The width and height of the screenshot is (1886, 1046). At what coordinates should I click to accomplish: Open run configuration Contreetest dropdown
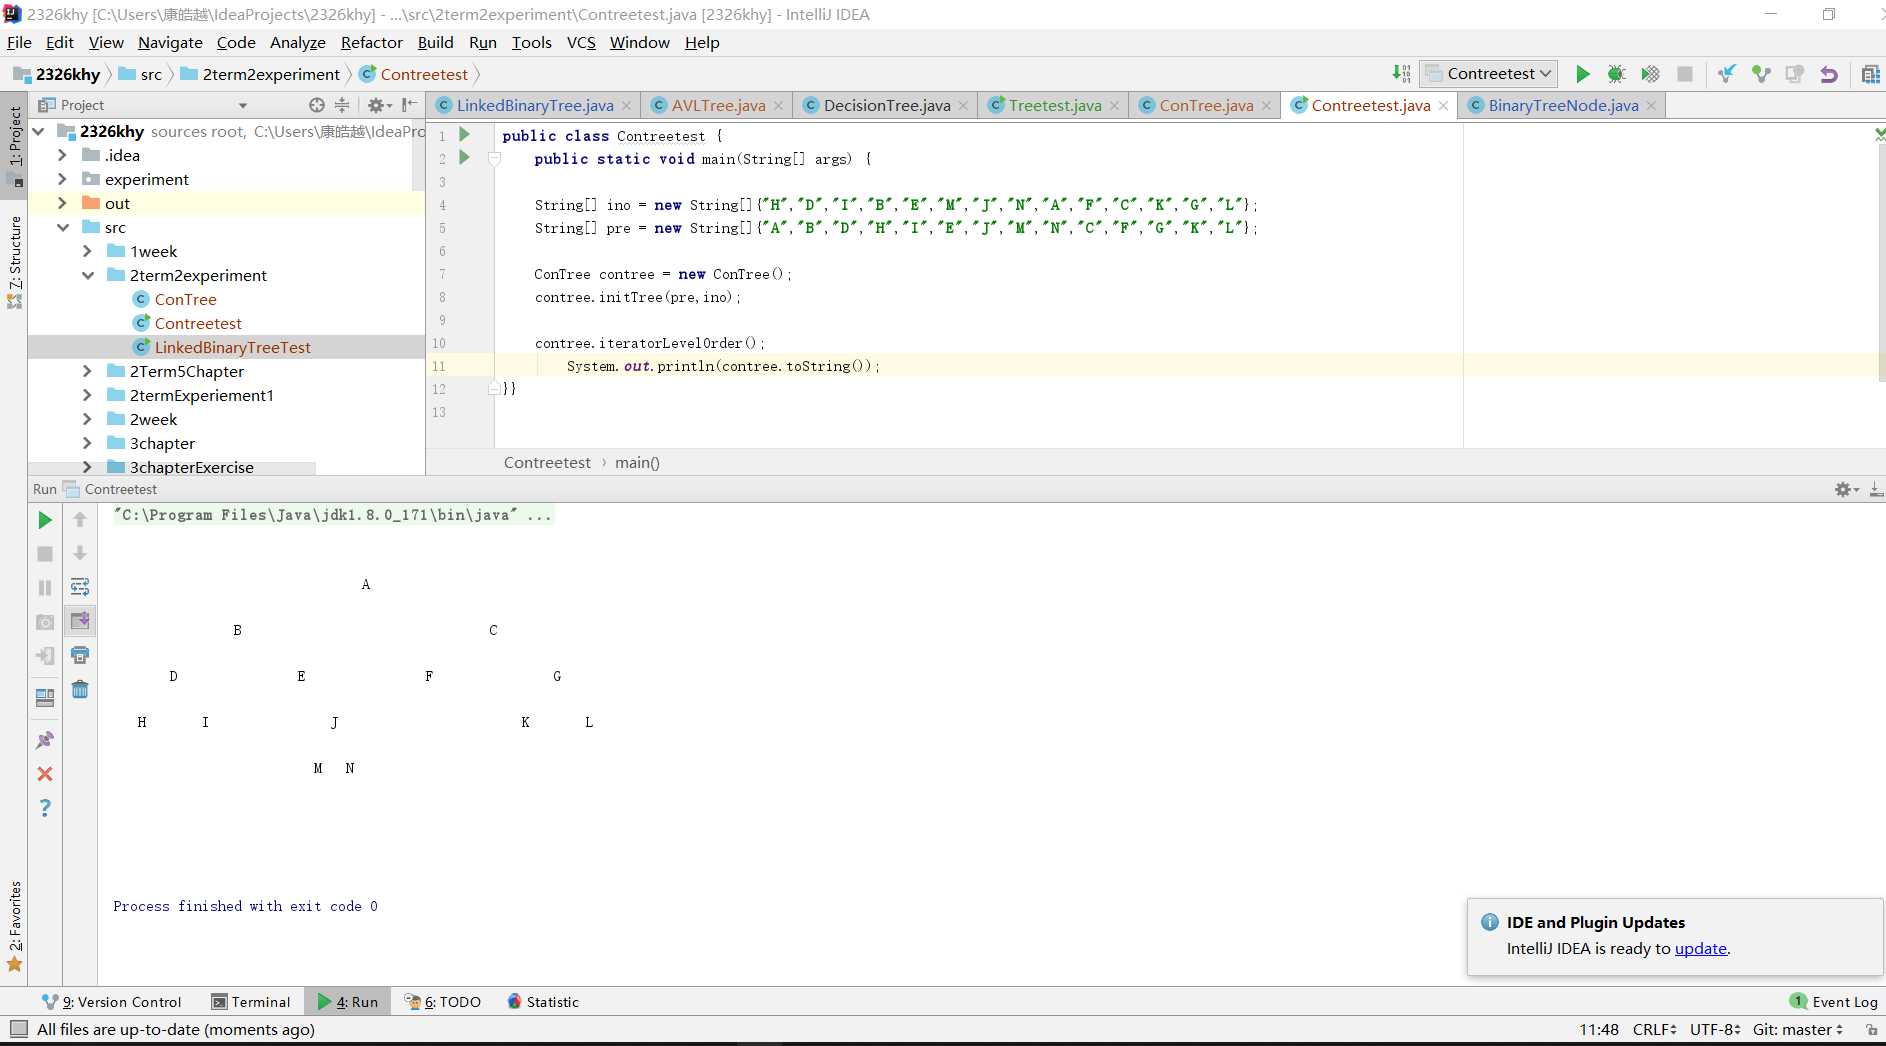(1488, 74)
